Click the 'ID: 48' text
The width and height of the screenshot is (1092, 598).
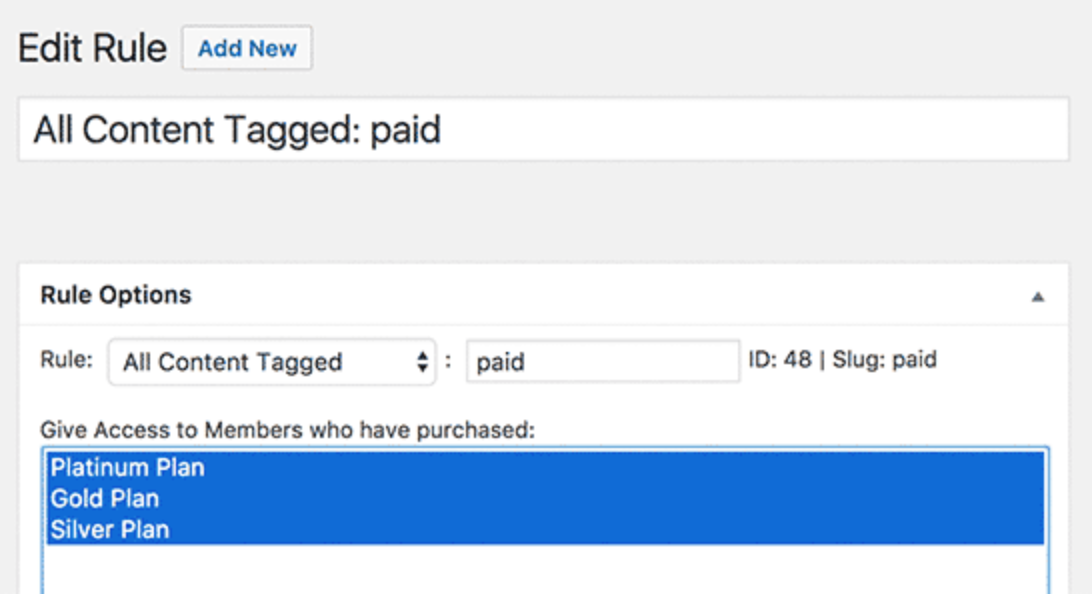pyautogui.click(x=780, y=360)
